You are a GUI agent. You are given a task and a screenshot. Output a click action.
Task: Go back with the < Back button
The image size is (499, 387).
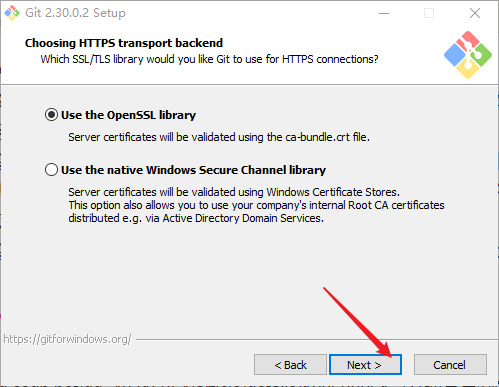(290, 365)
